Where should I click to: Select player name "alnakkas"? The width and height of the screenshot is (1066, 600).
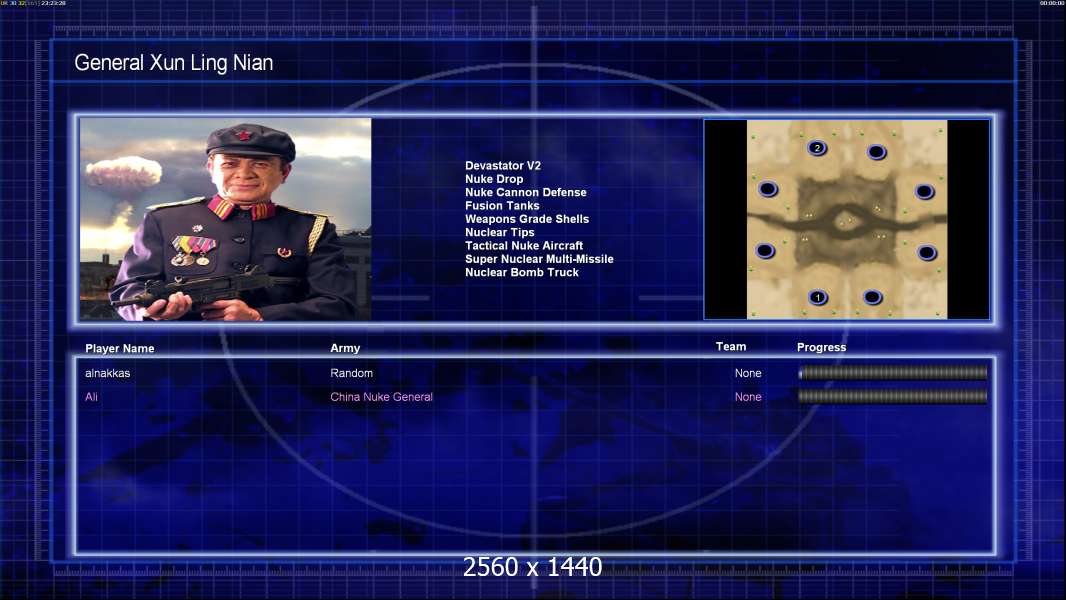click(x=107, y=373)
